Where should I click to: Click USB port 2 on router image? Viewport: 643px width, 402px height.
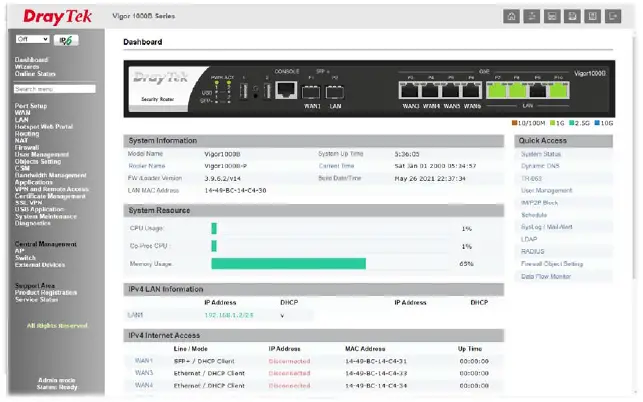tap(267, 91)
